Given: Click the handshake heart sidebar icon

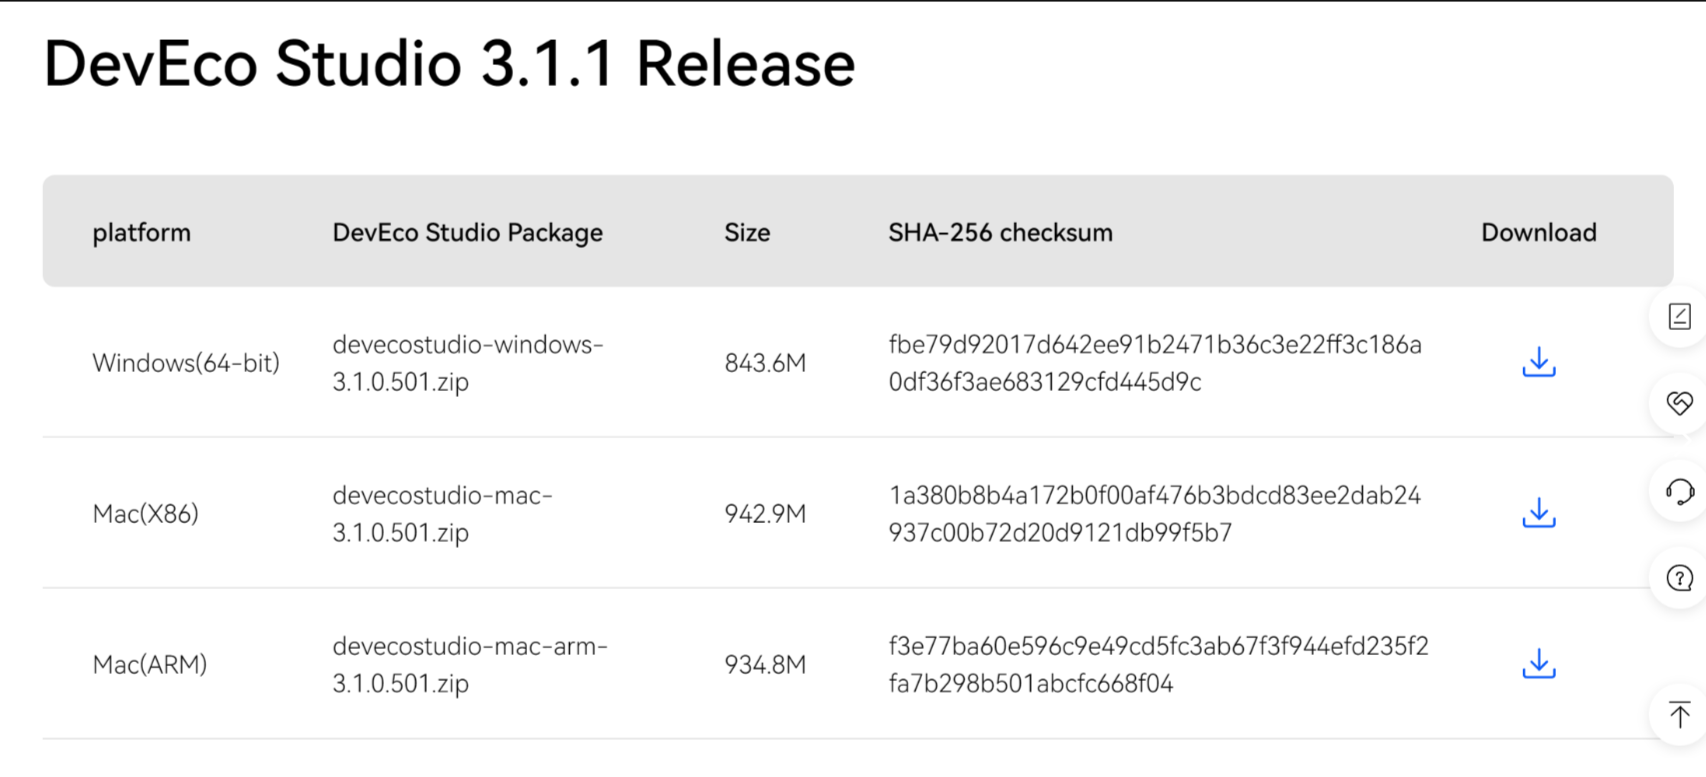Looking at the screenshot, I should tap(1679, 403).
